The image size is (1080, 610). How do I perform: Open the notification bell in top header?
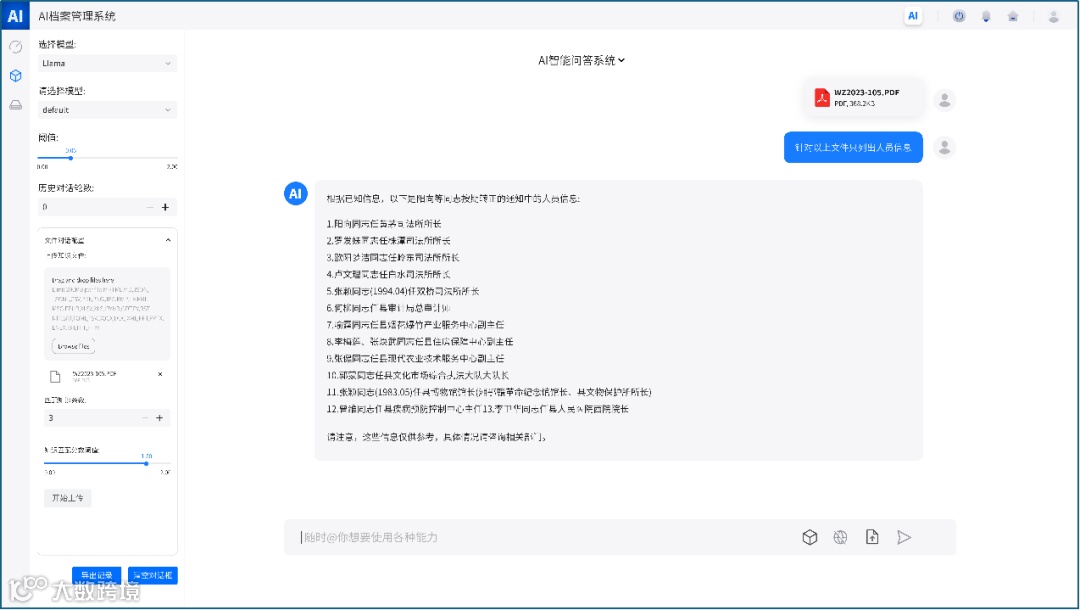coord(986,17)
